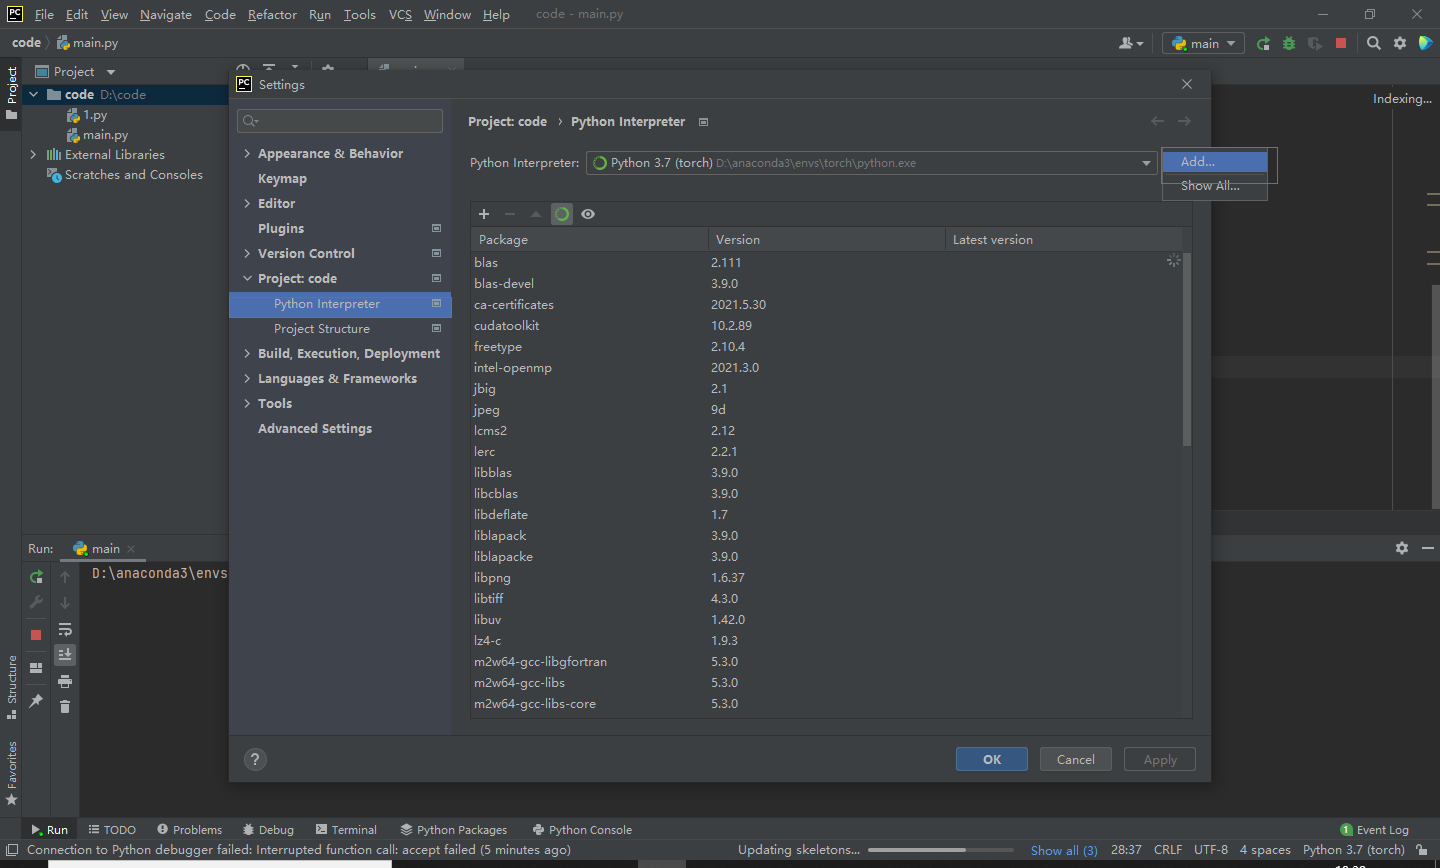Toggle soft-wrap in Run panel
This screenshot has width=1440, height=868.
pyautogui.click(x=65, y=630)
